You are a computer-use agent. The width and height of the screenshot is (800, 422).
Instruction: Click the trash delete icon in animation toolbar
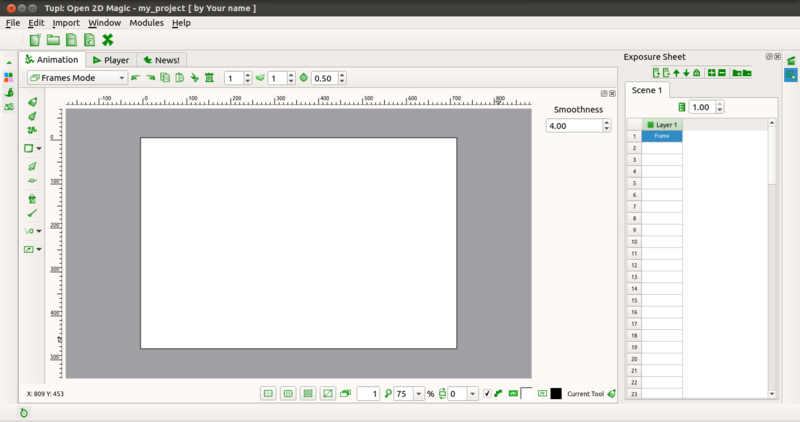tap(209, 78)
